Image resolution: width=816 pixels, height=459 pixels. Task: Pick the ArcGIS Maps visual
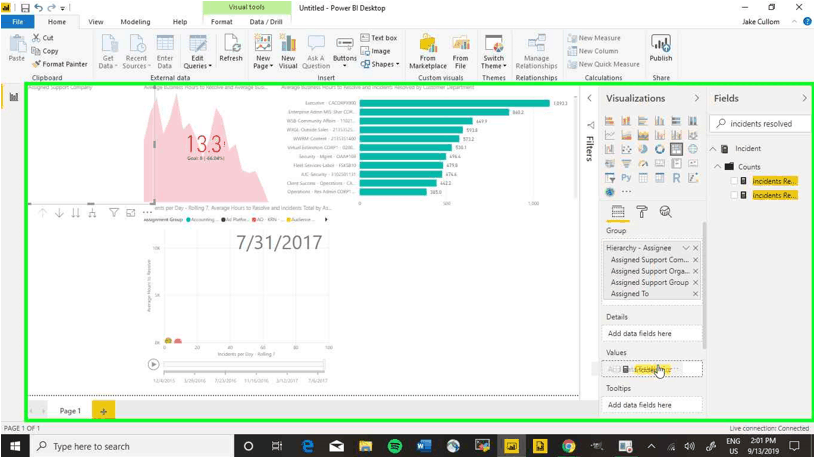coord(610,192)
